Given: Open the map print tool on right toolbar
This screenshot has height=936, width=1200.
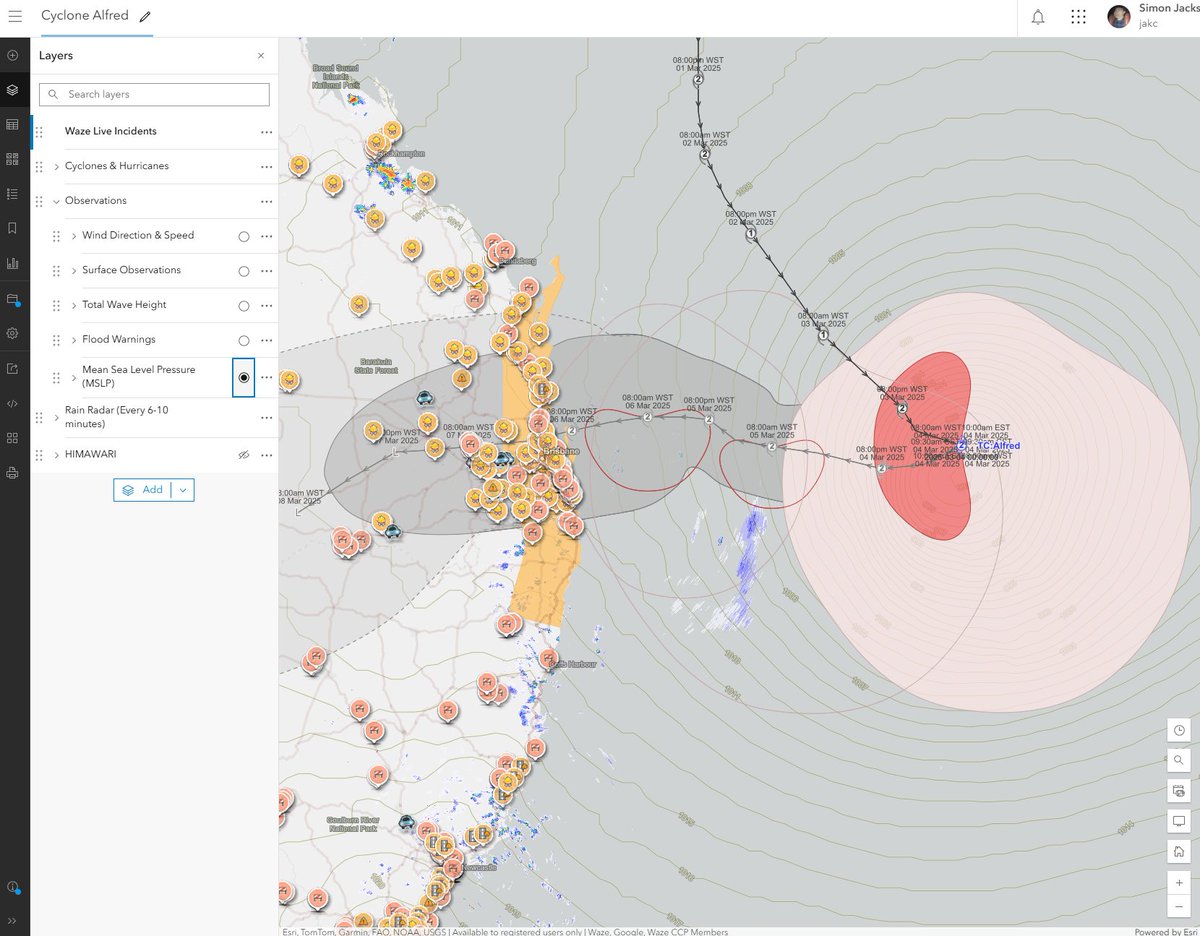Looking at the screenshot, I should (1179, 791).
